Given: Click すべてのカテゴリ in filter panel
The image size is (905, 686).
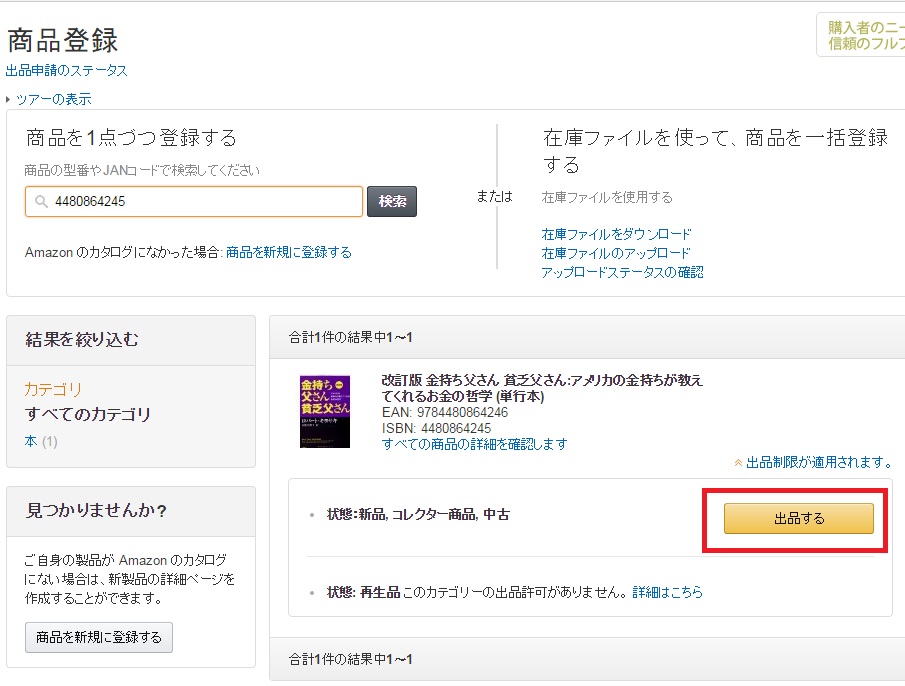Looking at the screenshot, I should click(88, 414).
